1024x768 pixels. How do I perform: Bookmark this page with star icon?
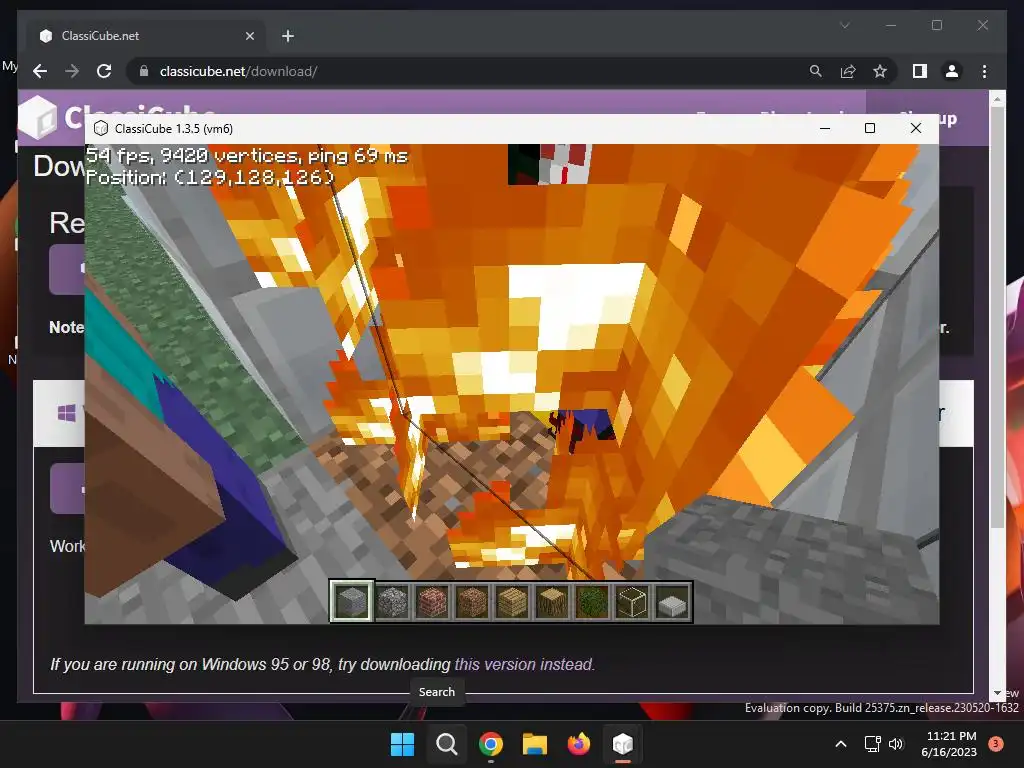[880, 71]
